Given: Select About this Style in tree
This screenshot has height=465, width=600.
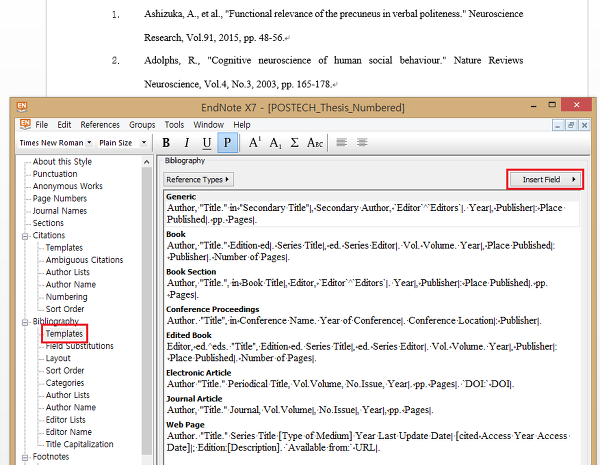Looking at the screenshot, I should coord(62,162).
